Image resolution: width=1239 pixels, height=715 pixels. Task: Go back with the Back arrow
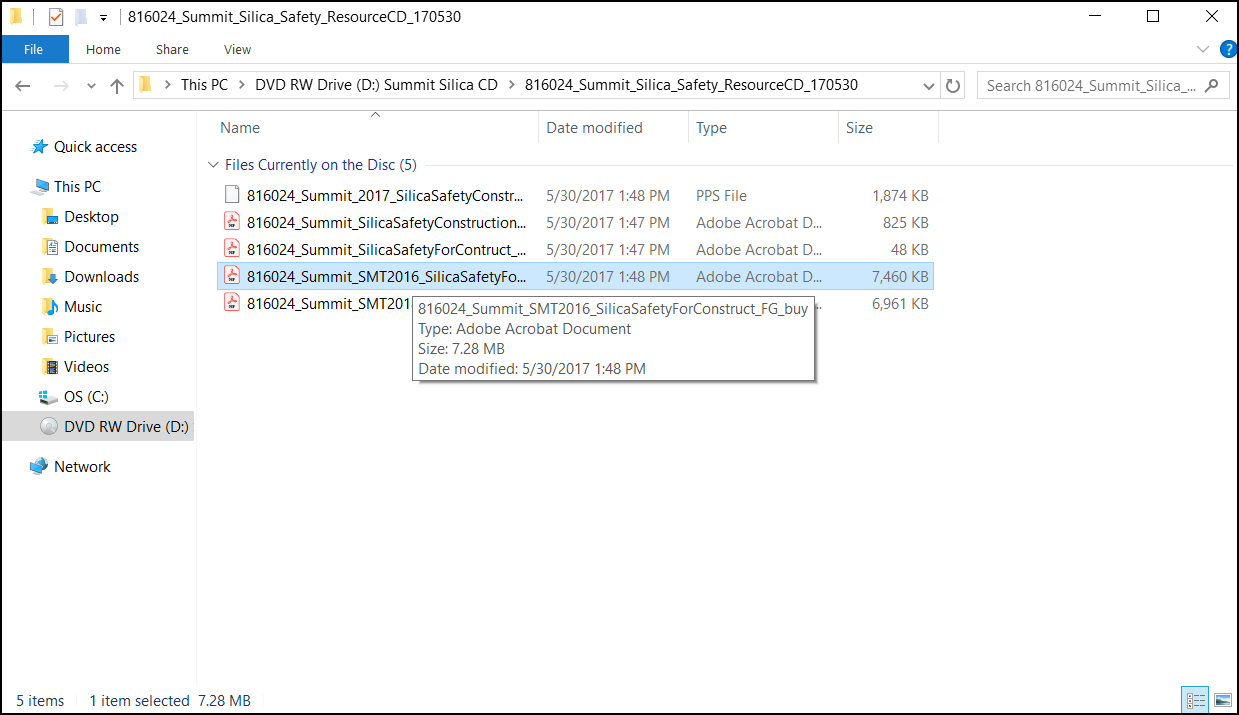pos(23,86)
